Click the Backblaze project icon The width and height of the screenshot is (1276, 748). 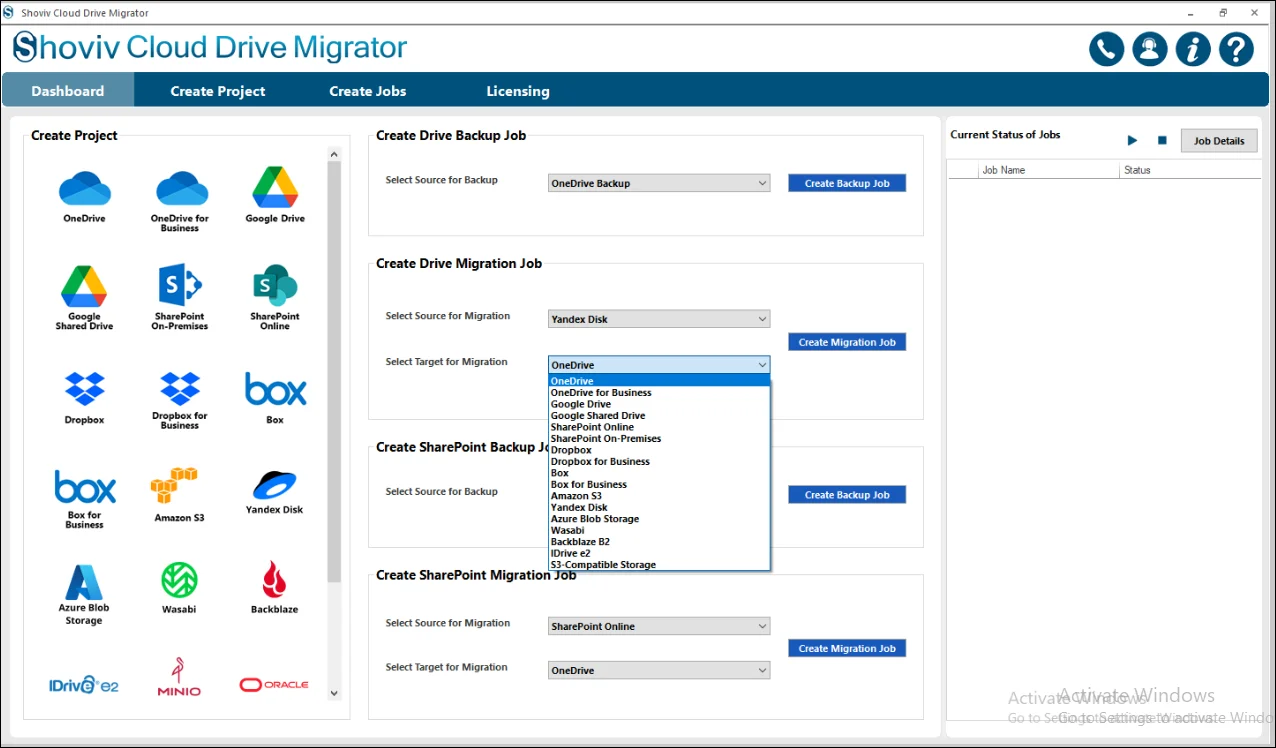[x=275, y=588]
